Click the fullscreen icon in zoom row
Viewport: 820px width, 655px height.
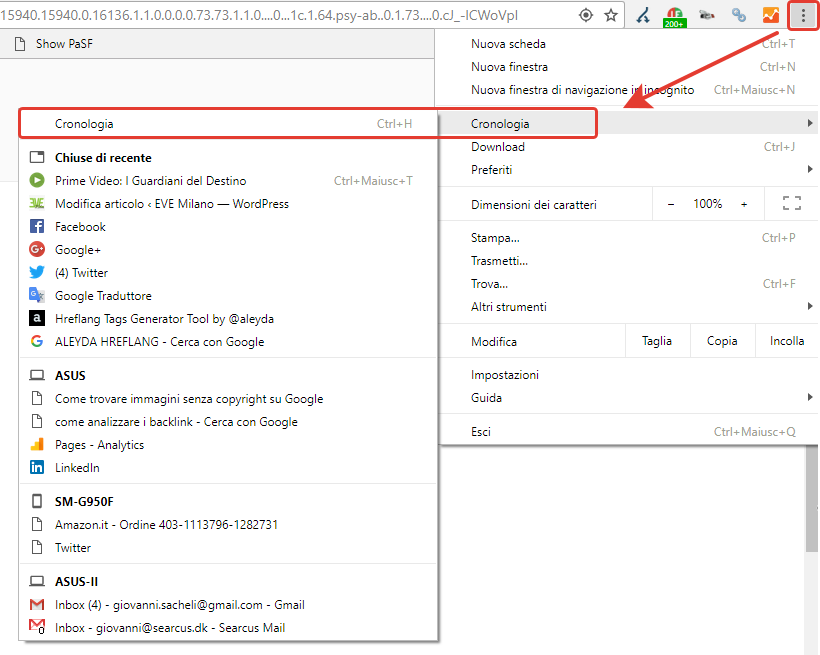click(x=792, y=204)
